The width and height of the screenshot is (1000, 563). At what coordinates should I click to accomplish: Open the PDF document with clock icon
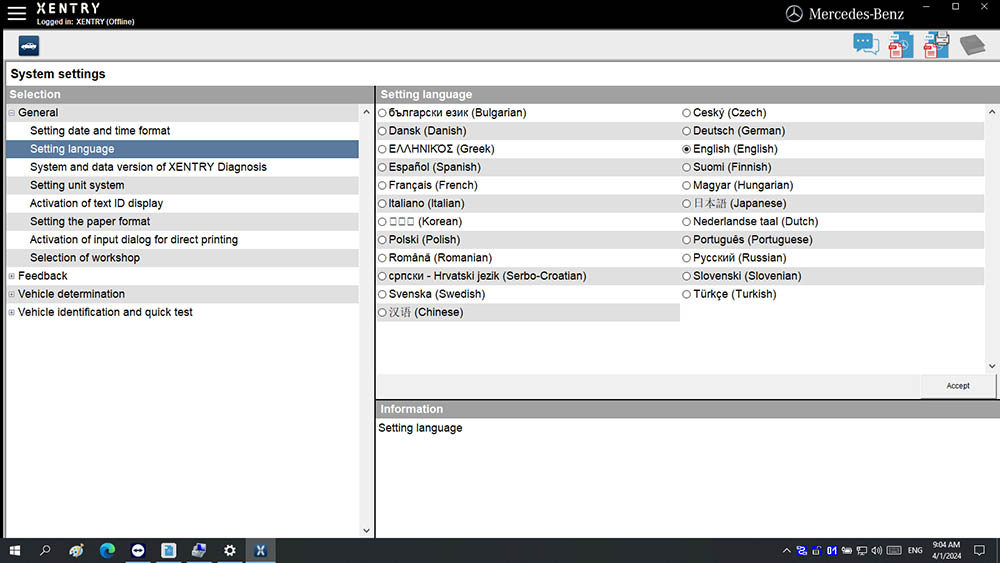coord(901,45)
